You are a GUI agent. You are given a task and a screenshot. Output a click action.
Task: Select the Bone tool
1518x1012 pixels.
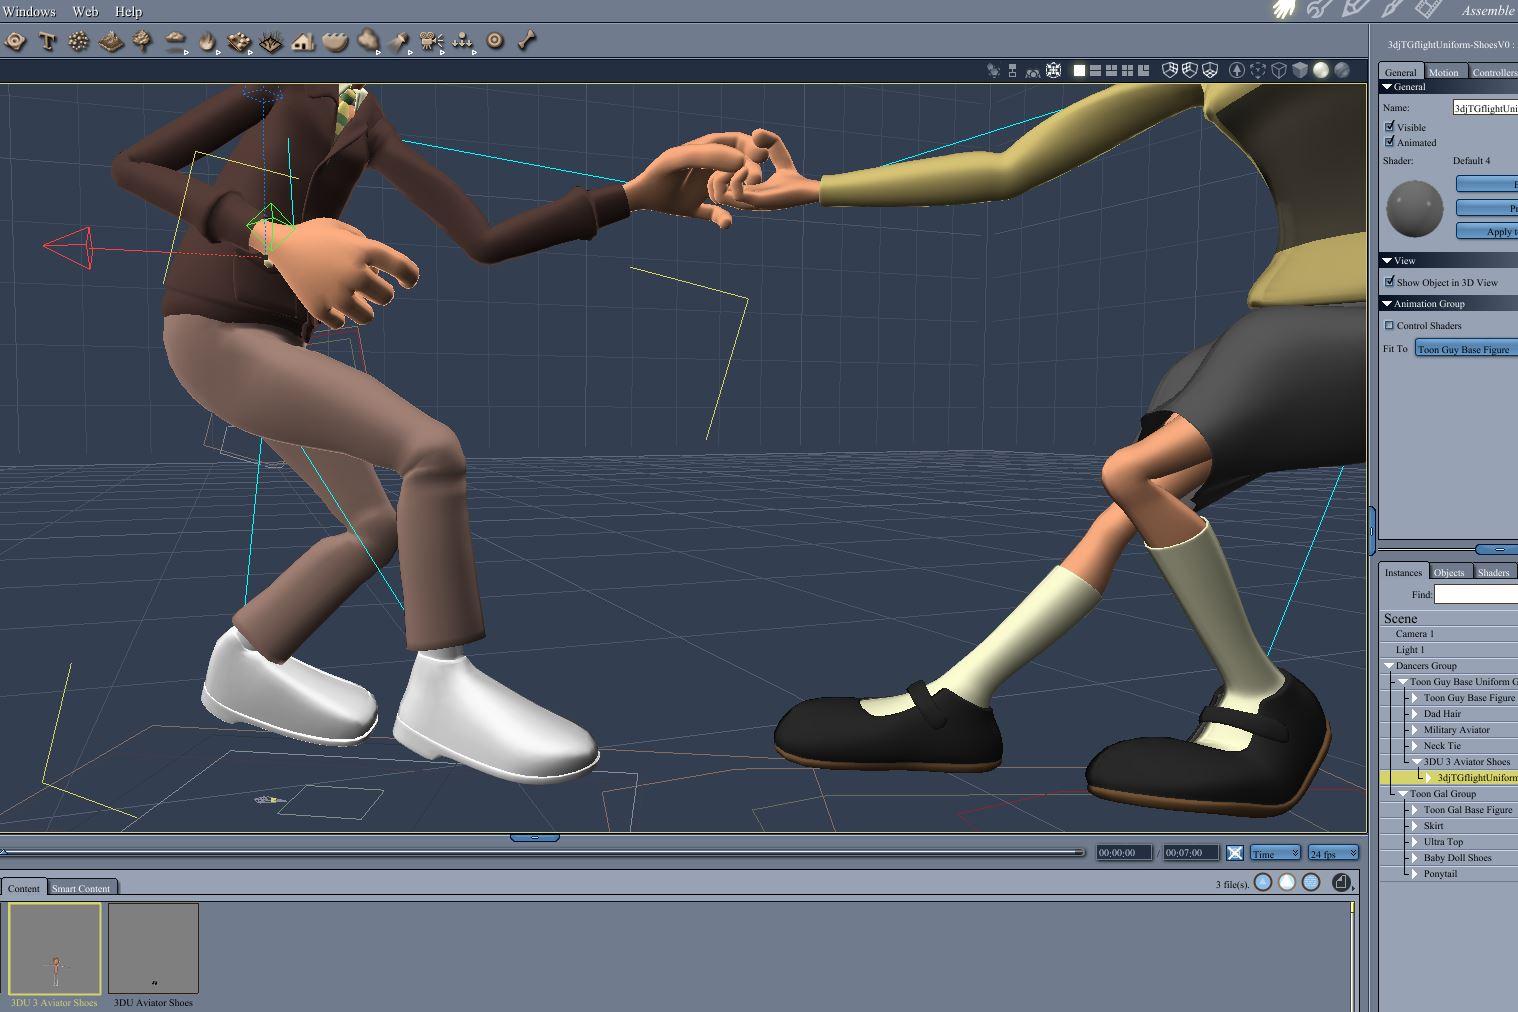pos(527,40)
